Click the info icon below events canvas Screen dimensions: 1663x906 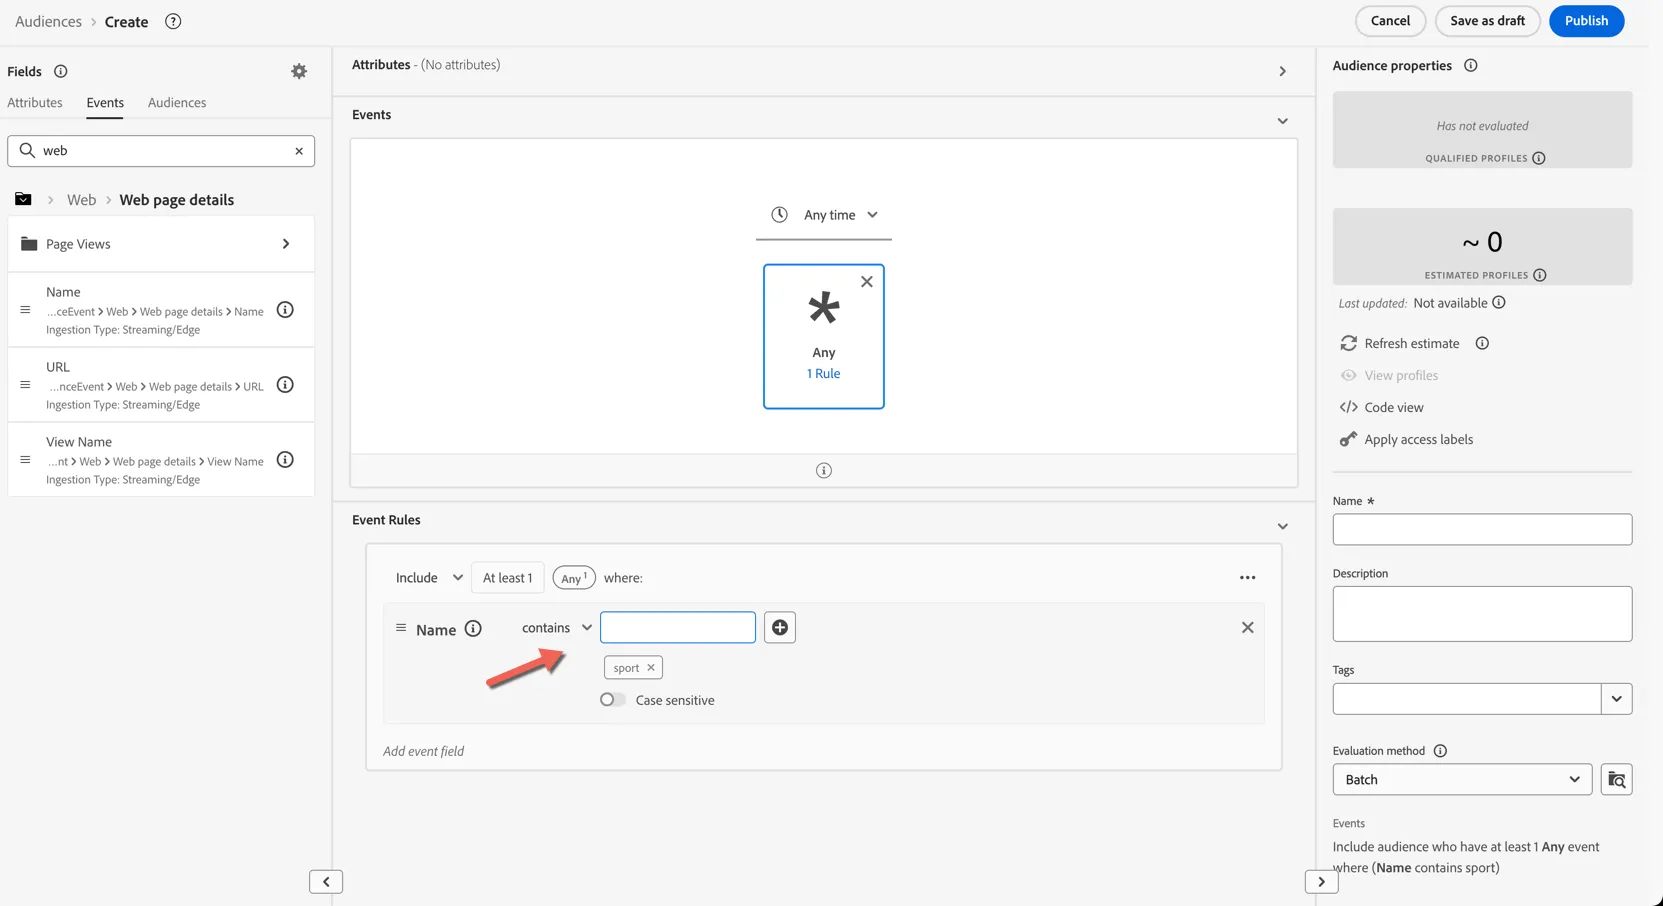[x=824, y=470]
